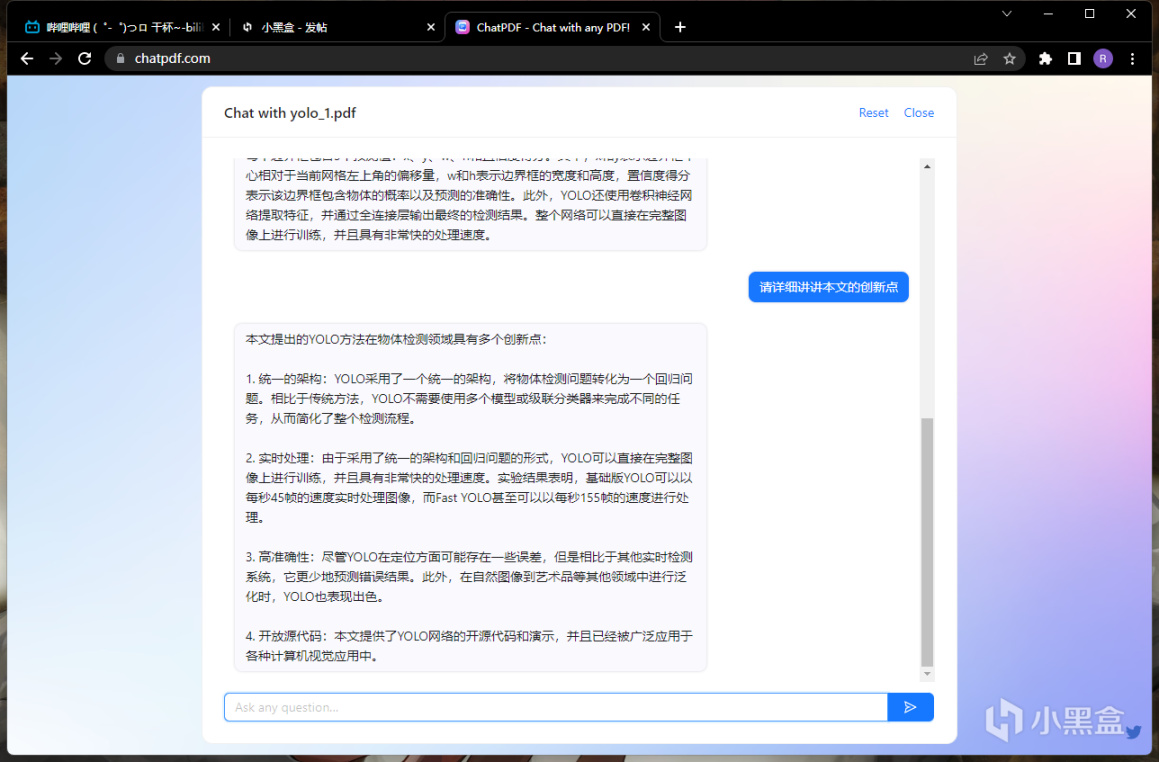This screenshot has height=762, width=1159.
Task: Click the Reset link
Action: point(873,113)
